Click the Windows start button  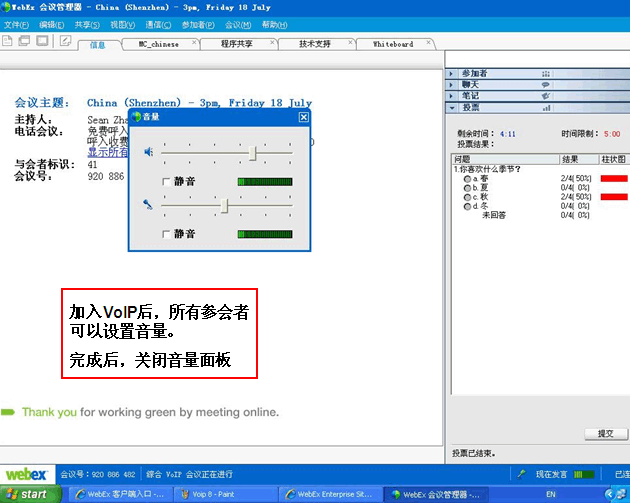point(31,494)
